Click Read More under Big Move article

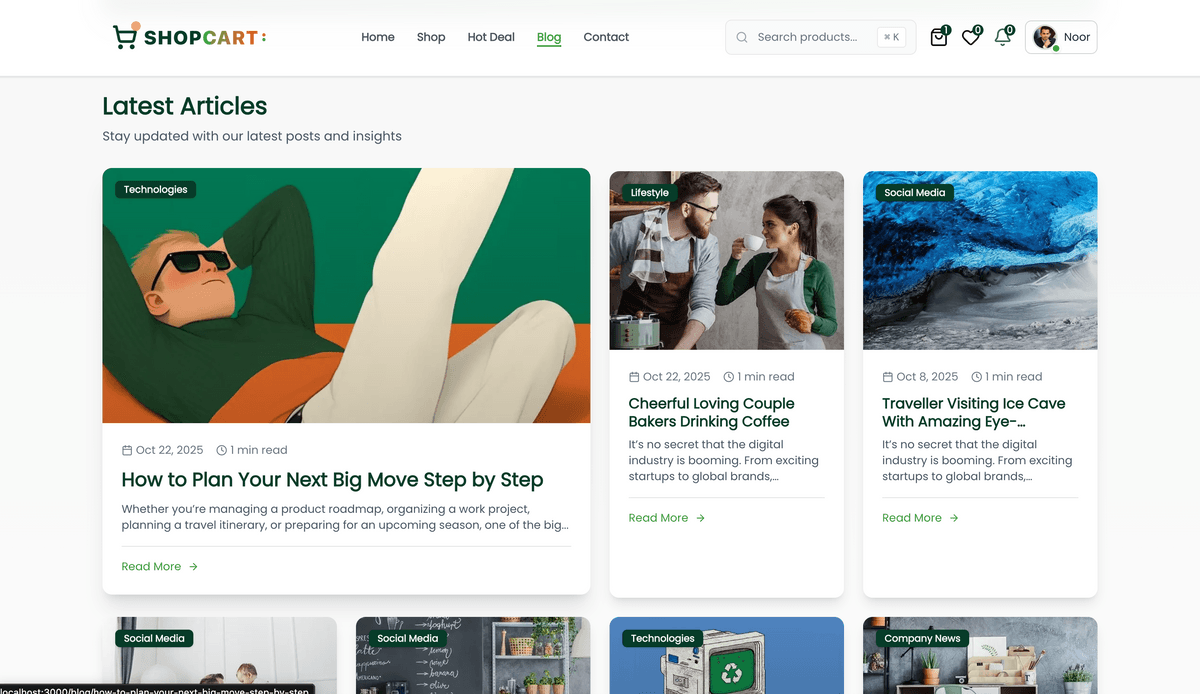[x=152, y=566]
